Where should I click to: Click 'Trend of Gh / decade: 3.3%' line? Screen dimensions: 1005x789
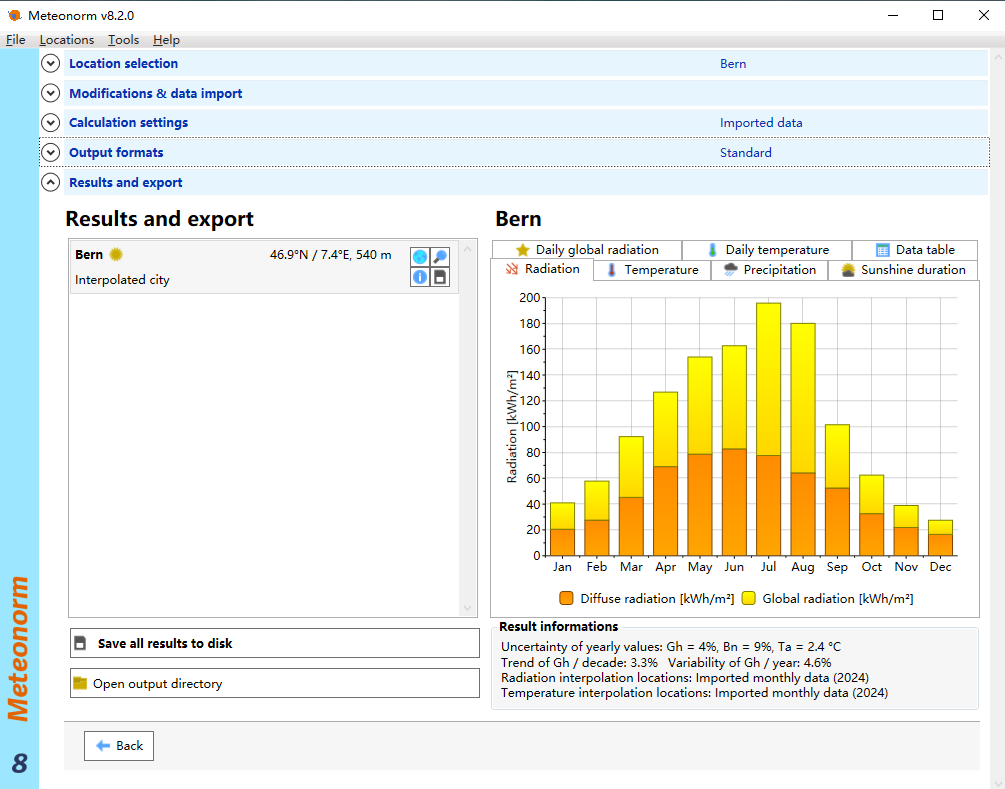(579, 663)
